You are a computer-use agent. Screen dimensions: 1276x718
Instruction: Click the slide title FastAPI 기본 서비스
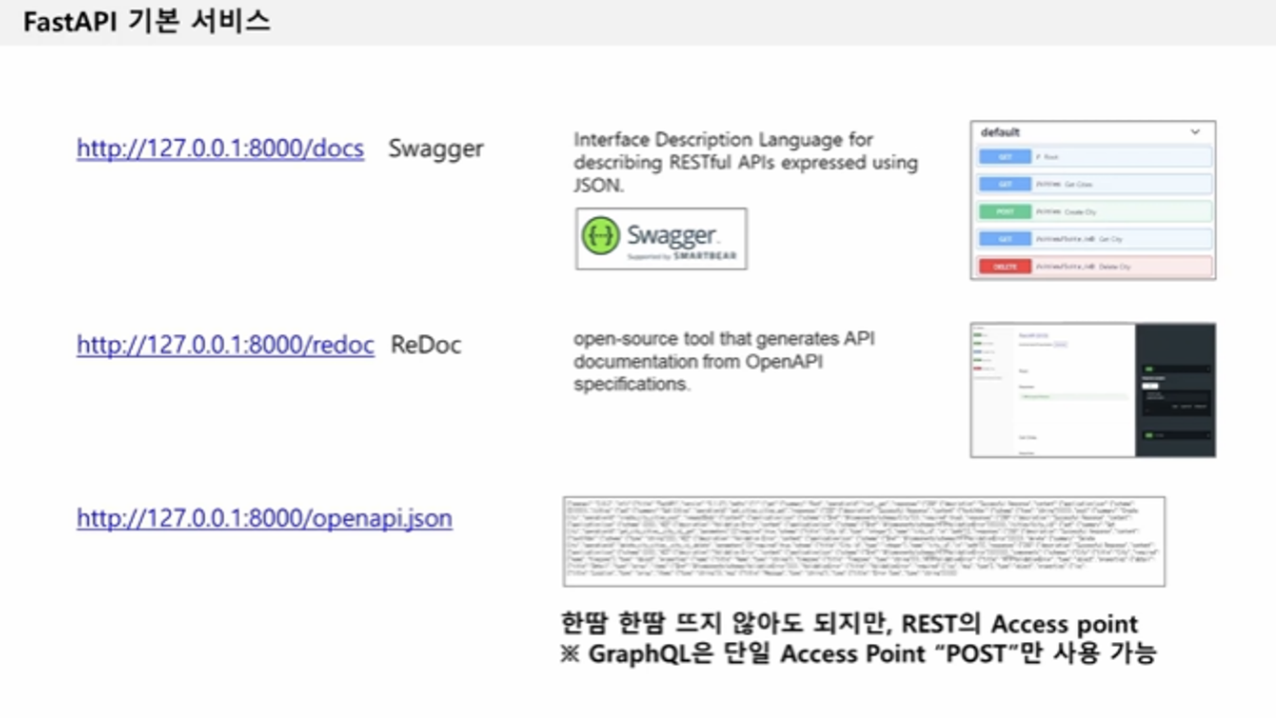coord(147,22)
